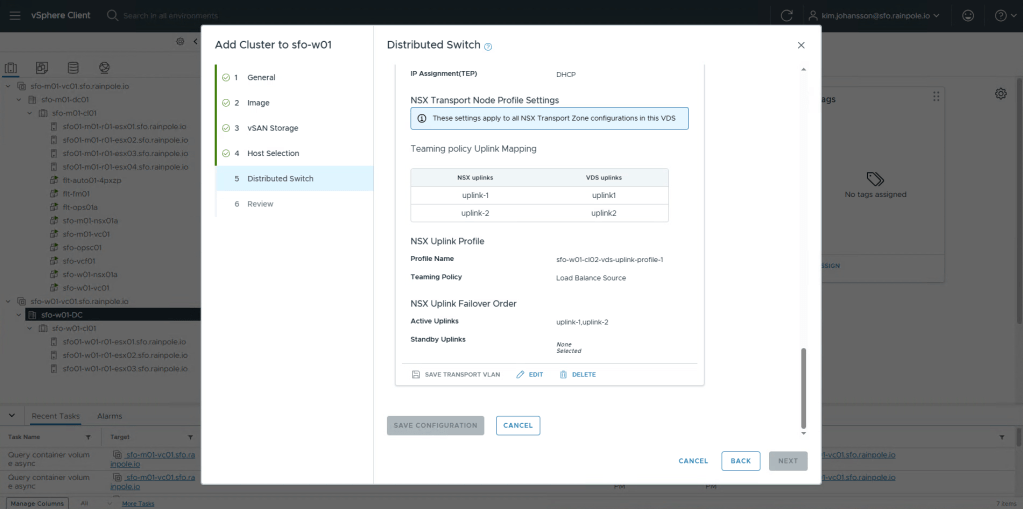Select the Networking inventory view icon
The image size is (1023, 509).
104,67
